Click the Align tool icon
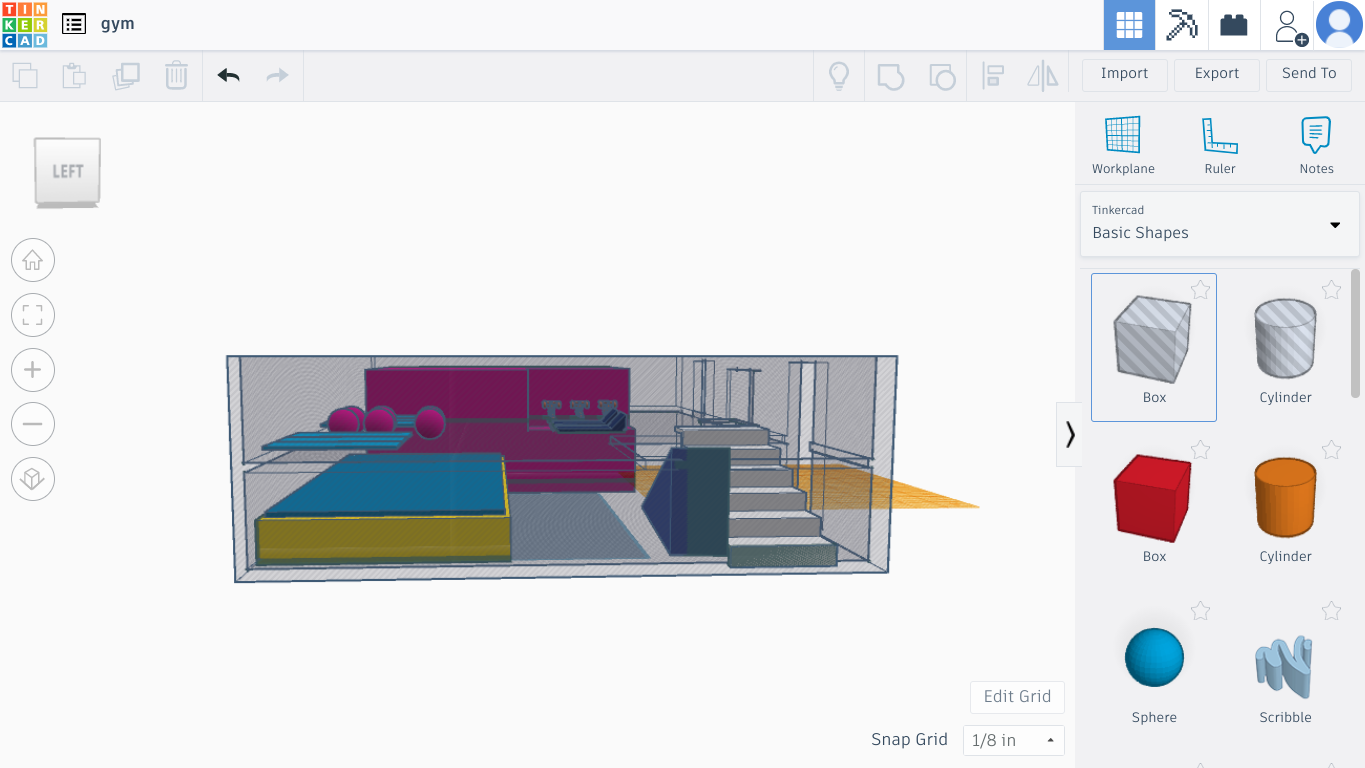1365x768 pixels. [993, 76]
